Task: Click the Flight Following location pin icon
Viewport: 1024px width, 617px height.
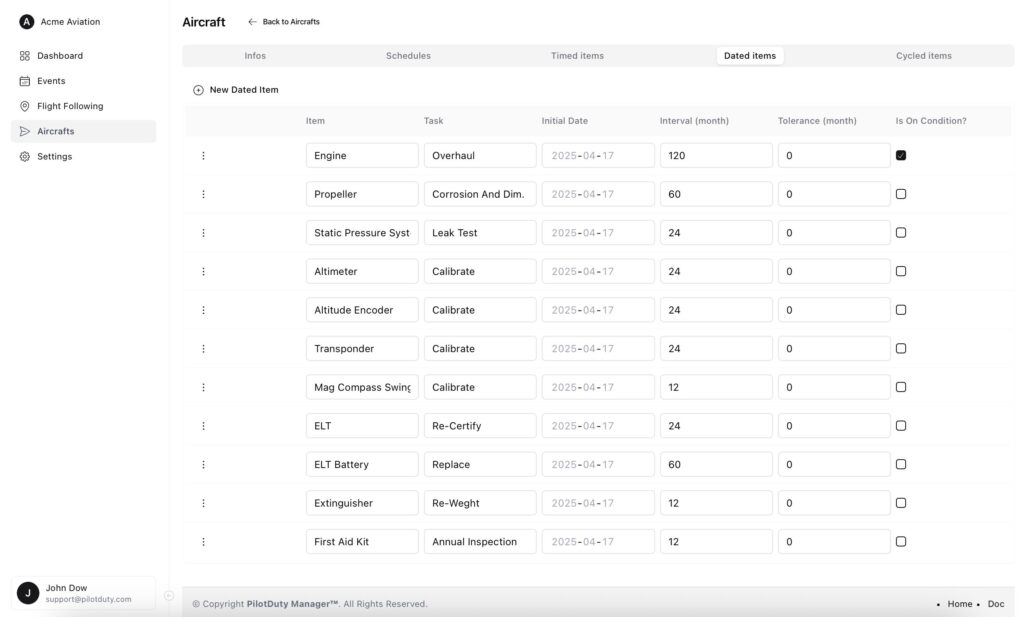Action: tap(25, 106)
